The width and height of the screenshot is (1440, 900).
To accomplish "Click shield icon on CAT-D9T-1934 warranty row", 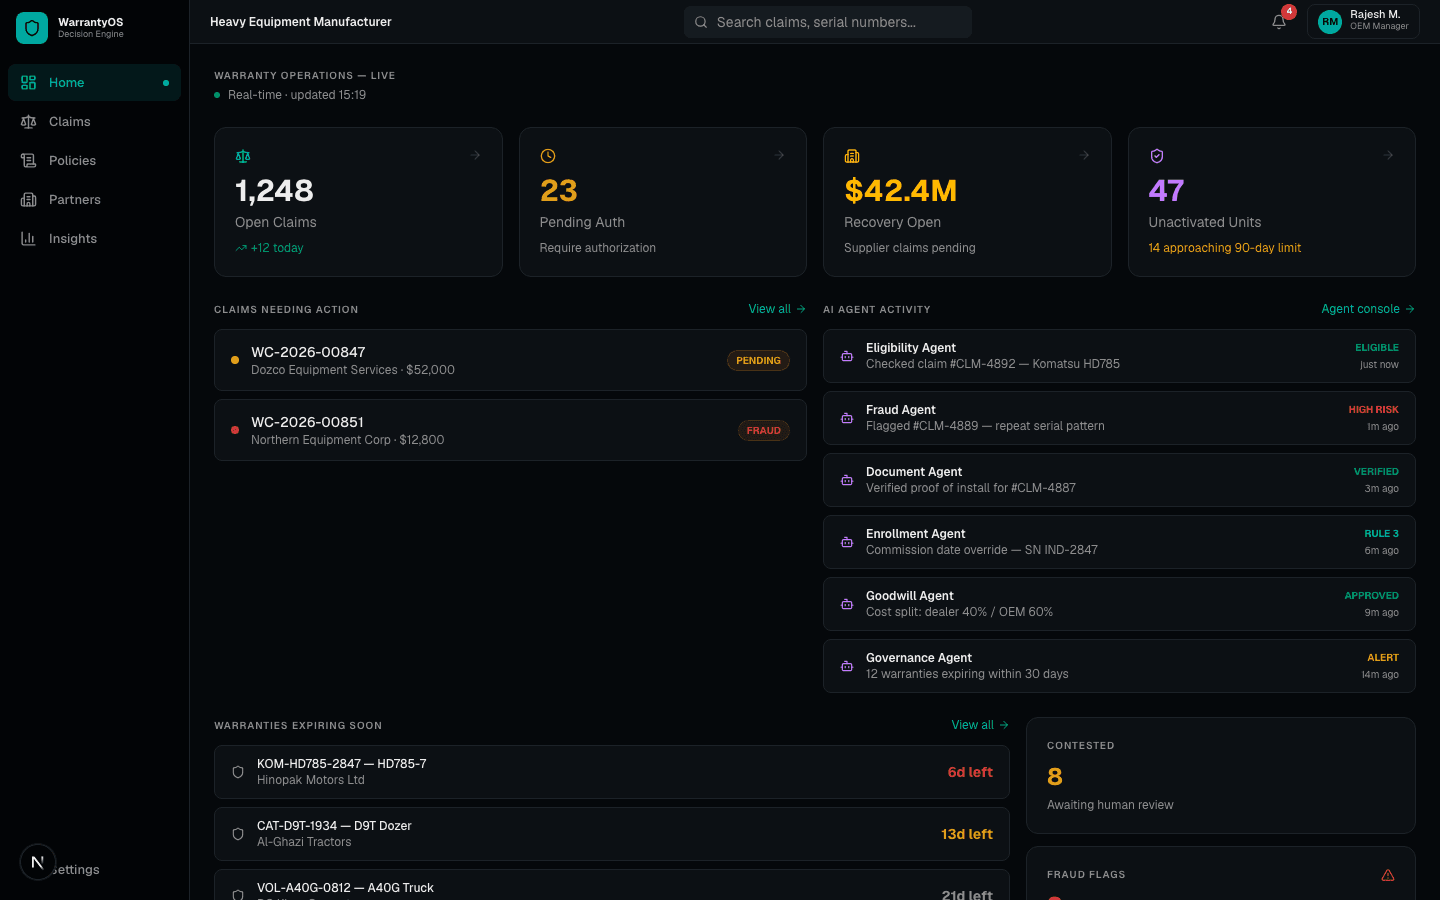I will tap(238, 834).
